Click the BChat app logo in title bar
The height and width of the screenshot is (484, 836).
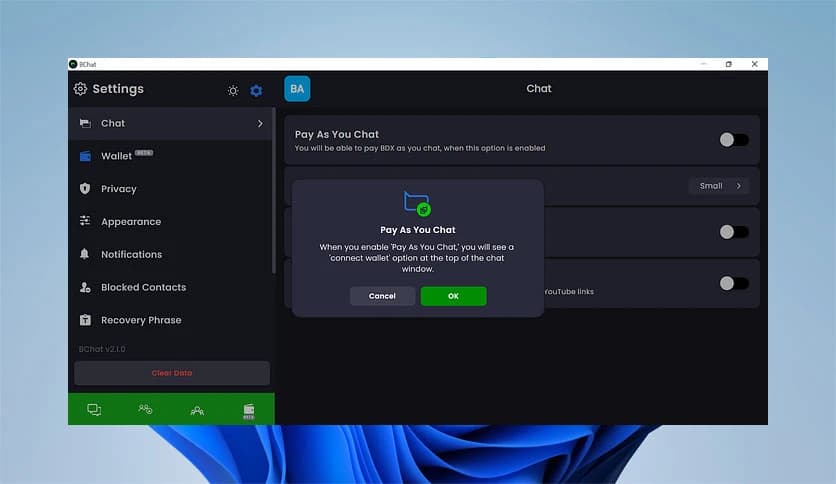[x=73, y=64]
